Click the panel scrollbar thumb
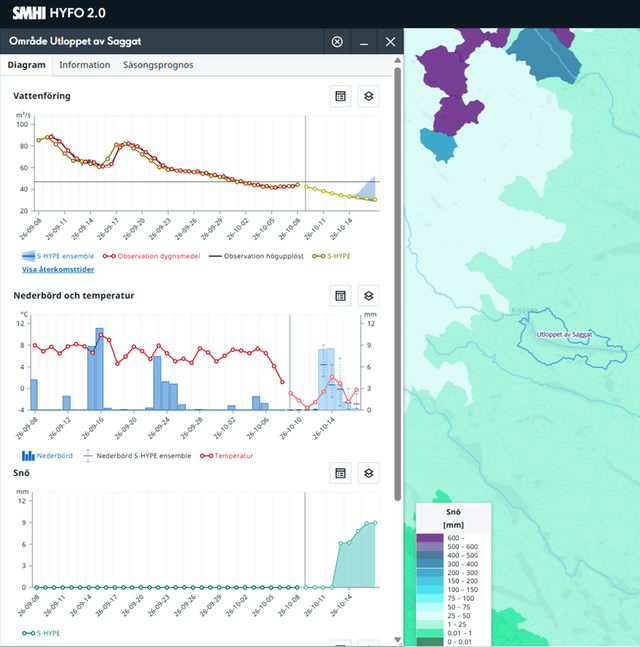This screenshot has height=647, width=640. point(397,284)
